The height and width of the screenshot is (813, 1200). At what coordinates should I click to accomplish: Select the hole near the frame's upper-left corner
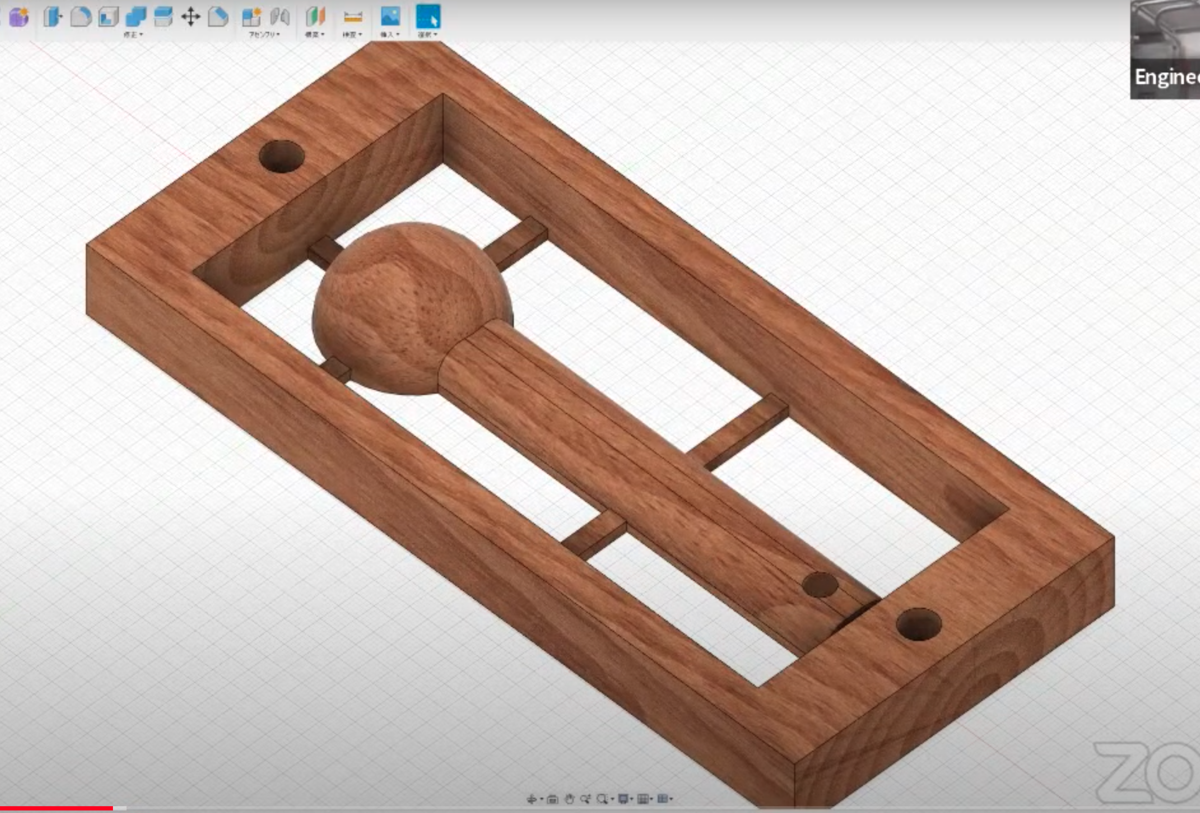click(x=282, y=156)
